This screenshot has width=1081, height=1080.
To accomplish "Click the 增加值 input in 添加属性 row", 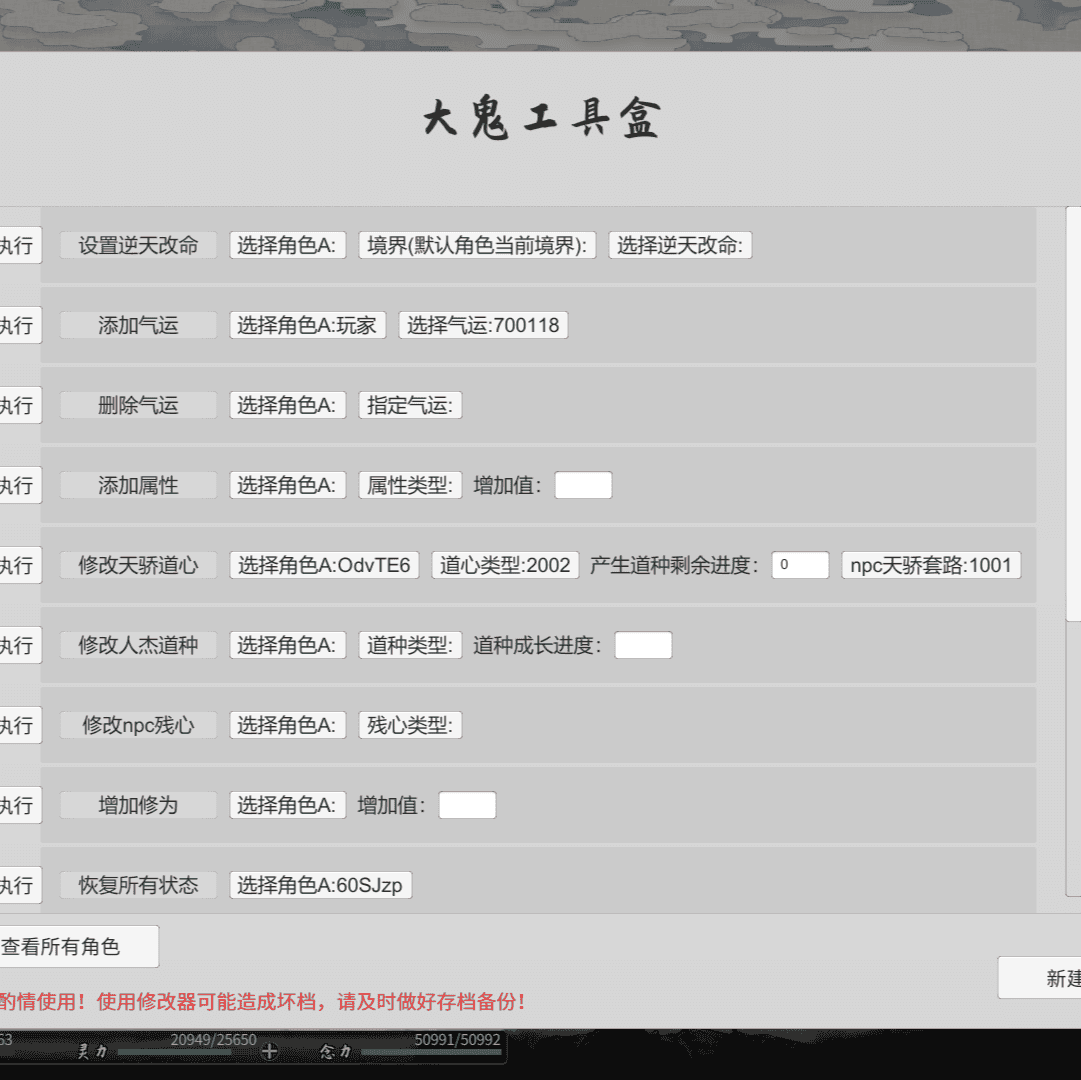I will coord(583,485).
